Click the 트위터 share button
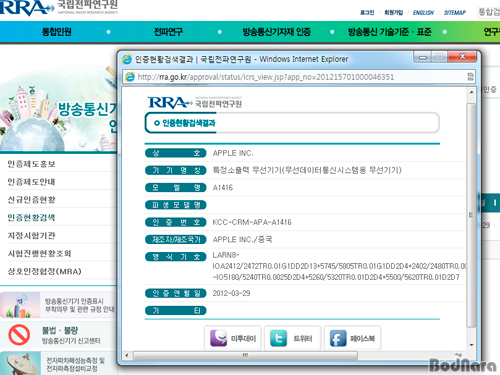 pyautogui.click(x=292, y=338)
